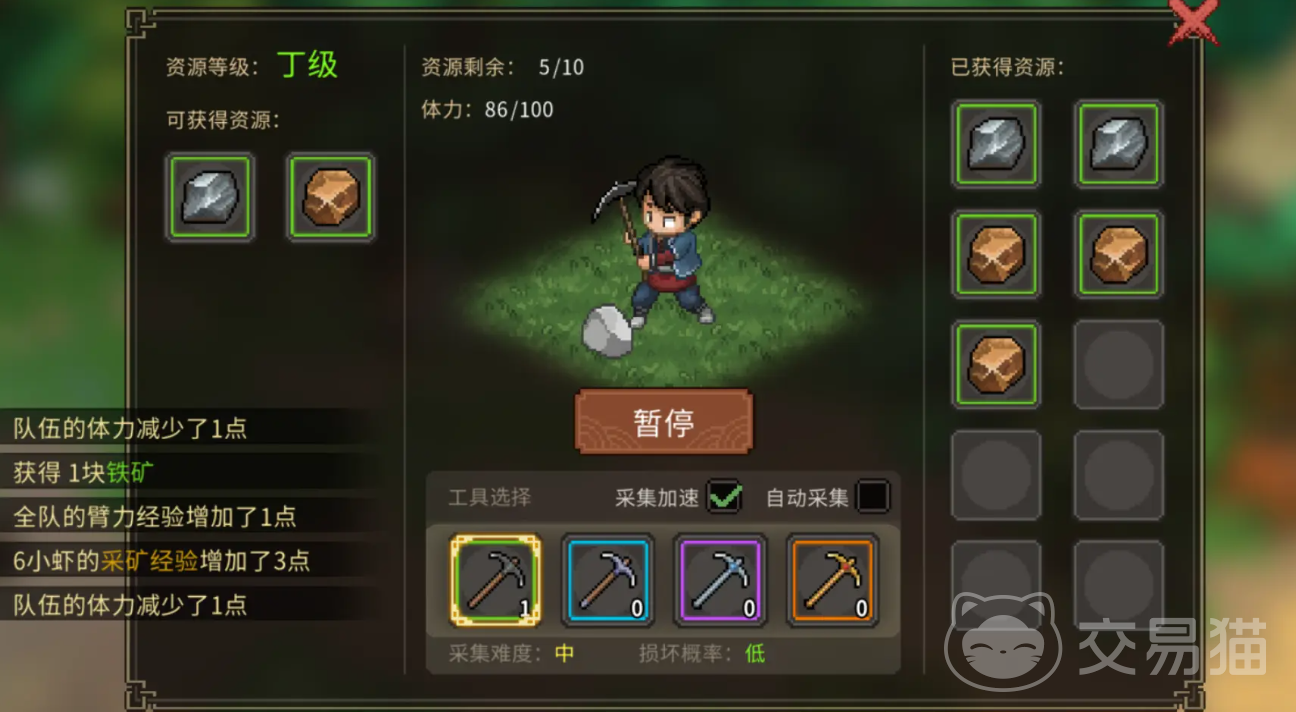The height and width of the screenshot is (712, 1296).
Task: Disable the 采集加速 checkbox
Action: 724,496
